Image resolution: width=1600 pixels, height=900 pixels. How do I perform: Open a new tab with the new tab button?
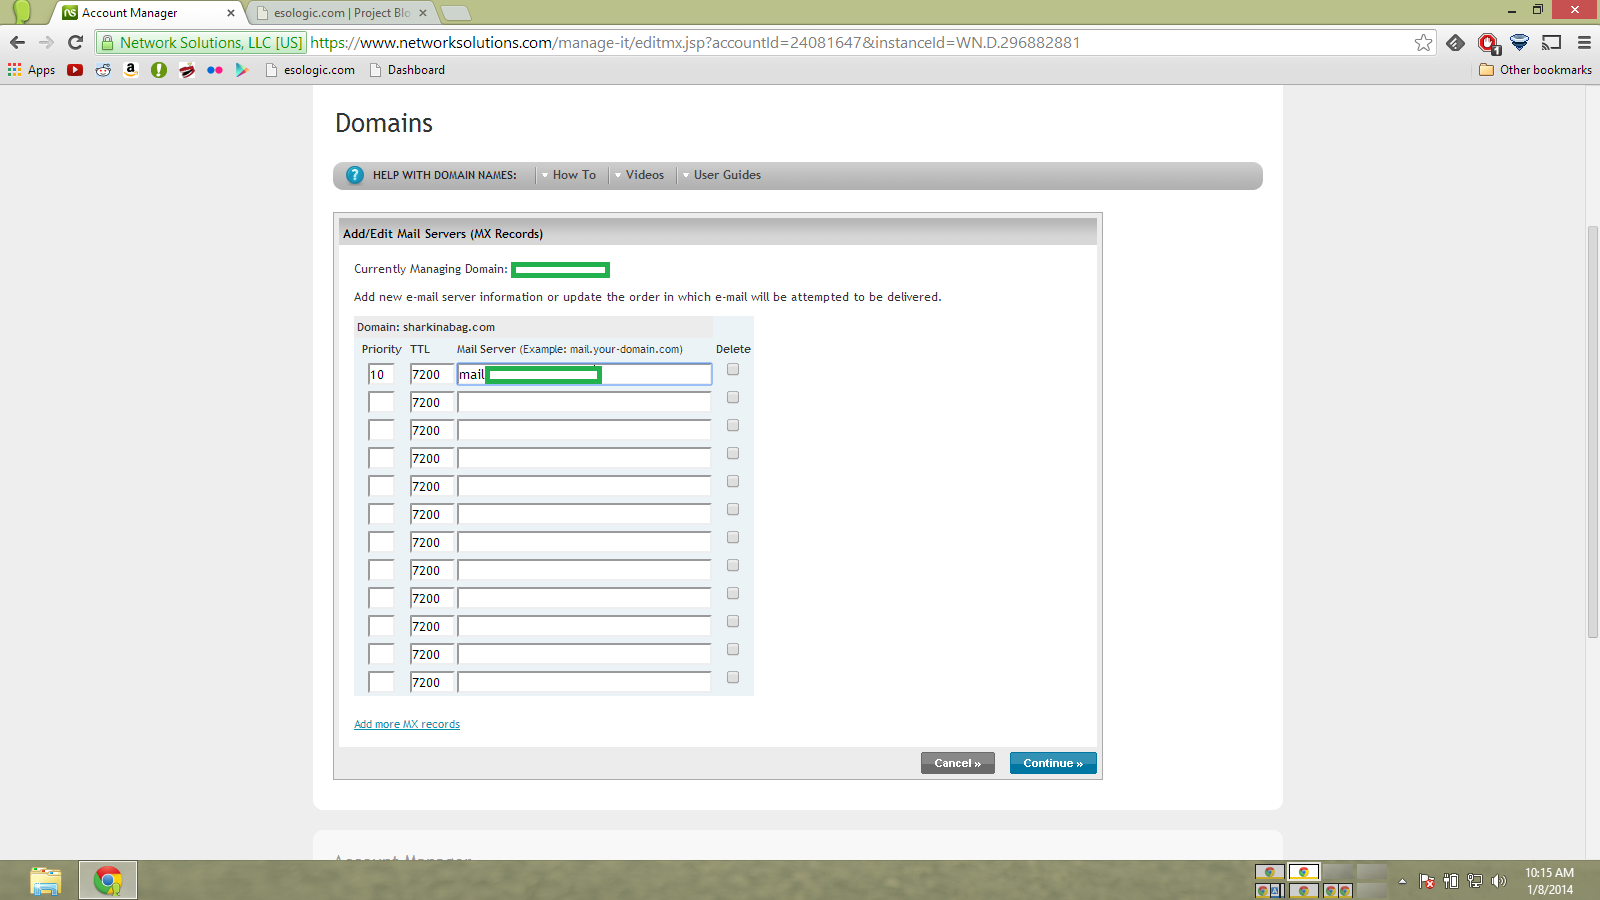[x=456, y=13]
